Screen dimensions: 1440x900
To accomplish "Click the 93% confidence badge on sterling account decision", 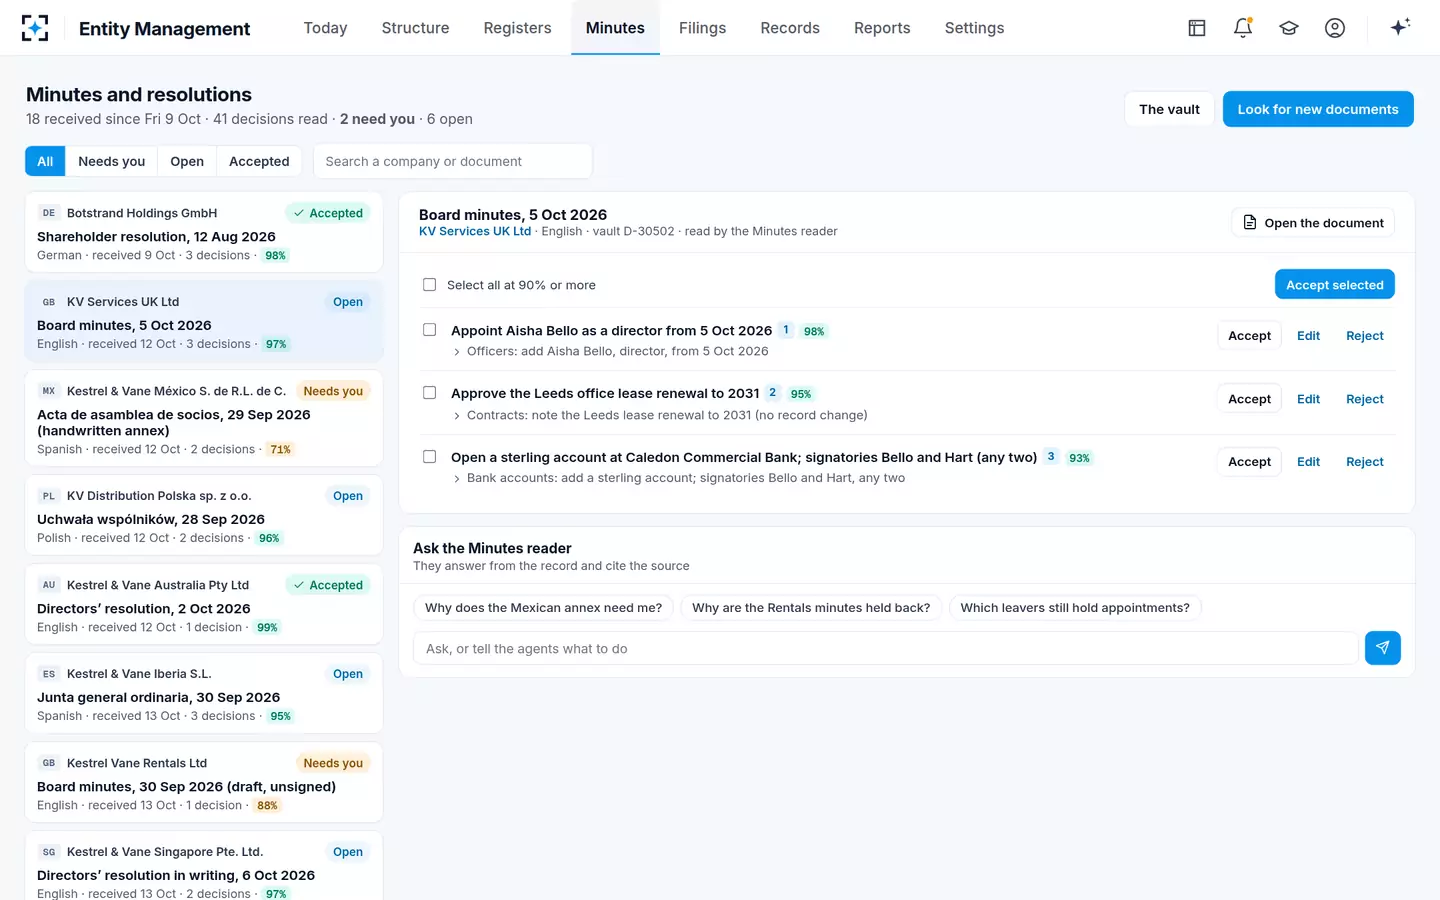I will pos(1079,458).
